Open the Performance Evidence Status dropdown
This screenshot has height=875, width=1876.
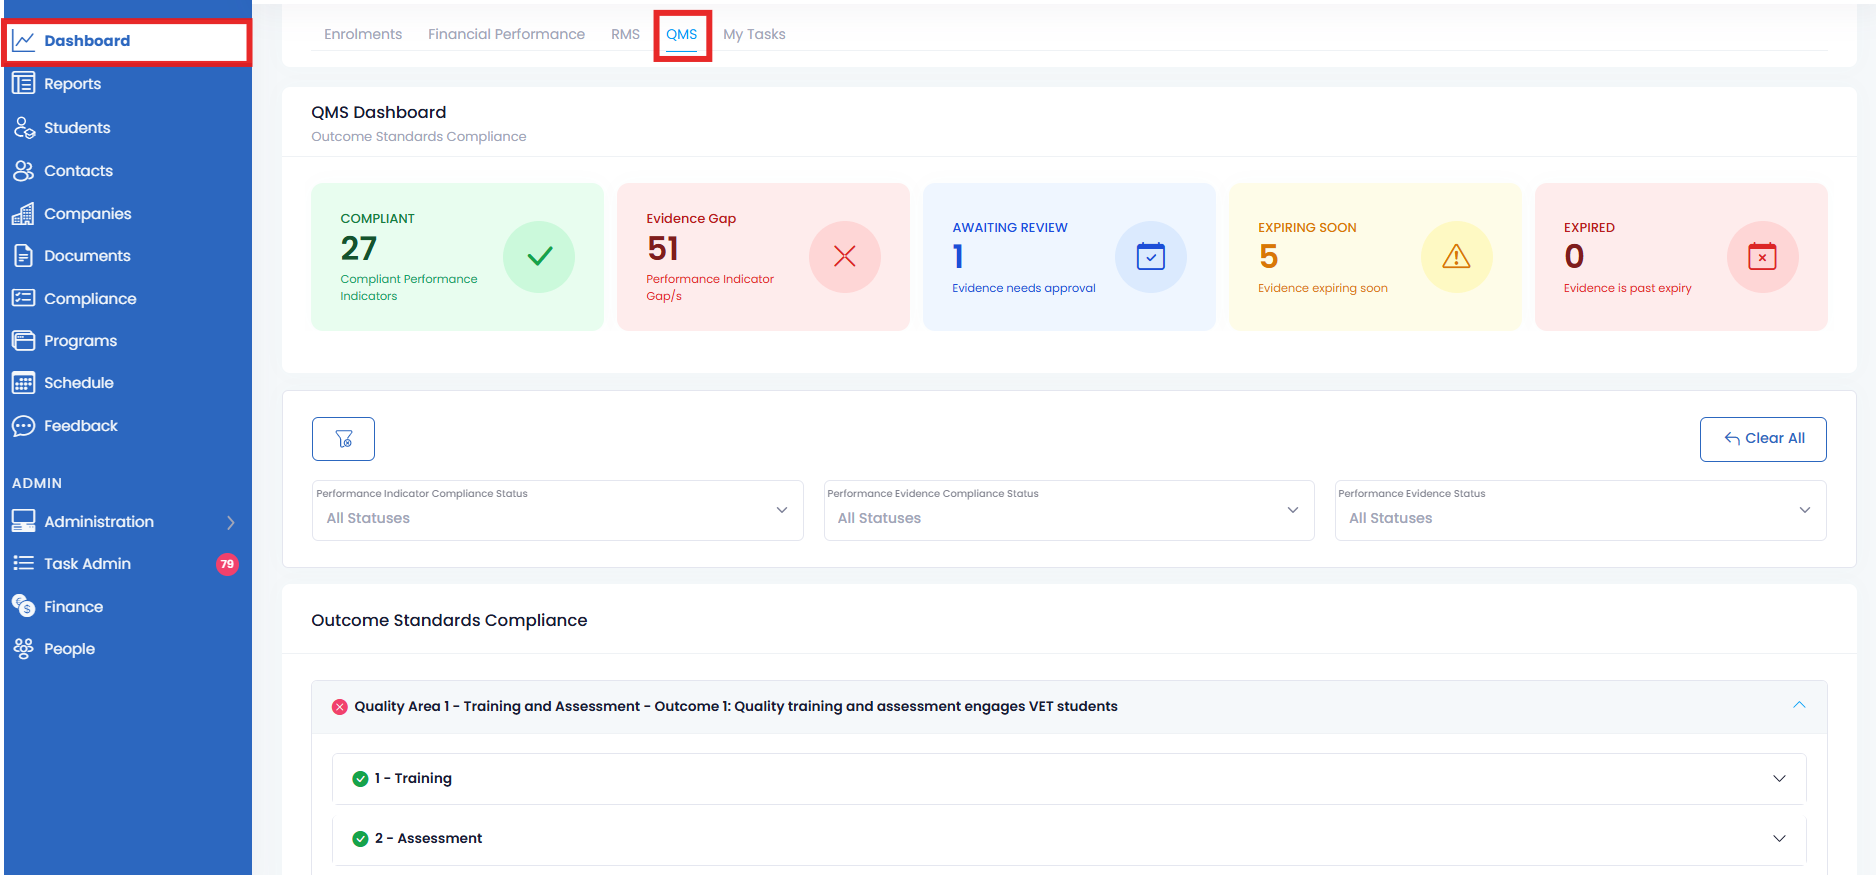(x=1580, y=511)
